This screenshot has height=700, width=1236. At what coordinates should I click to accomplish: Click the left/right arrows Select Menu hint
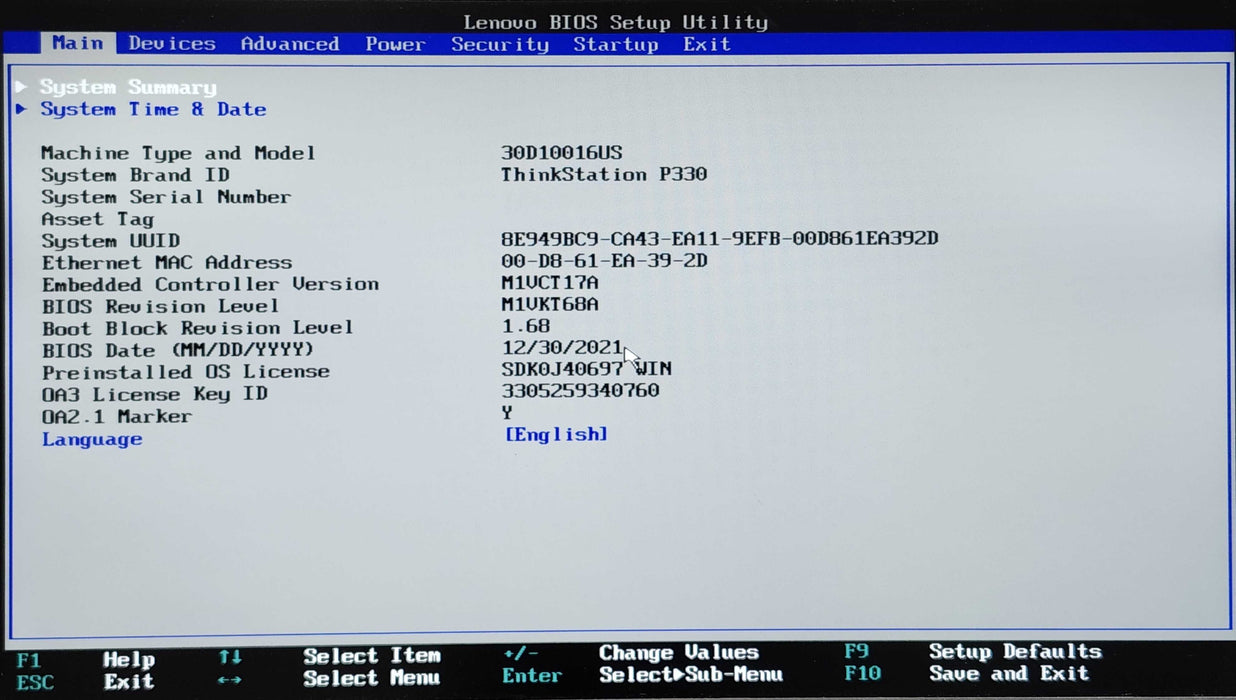coord(330,678)
